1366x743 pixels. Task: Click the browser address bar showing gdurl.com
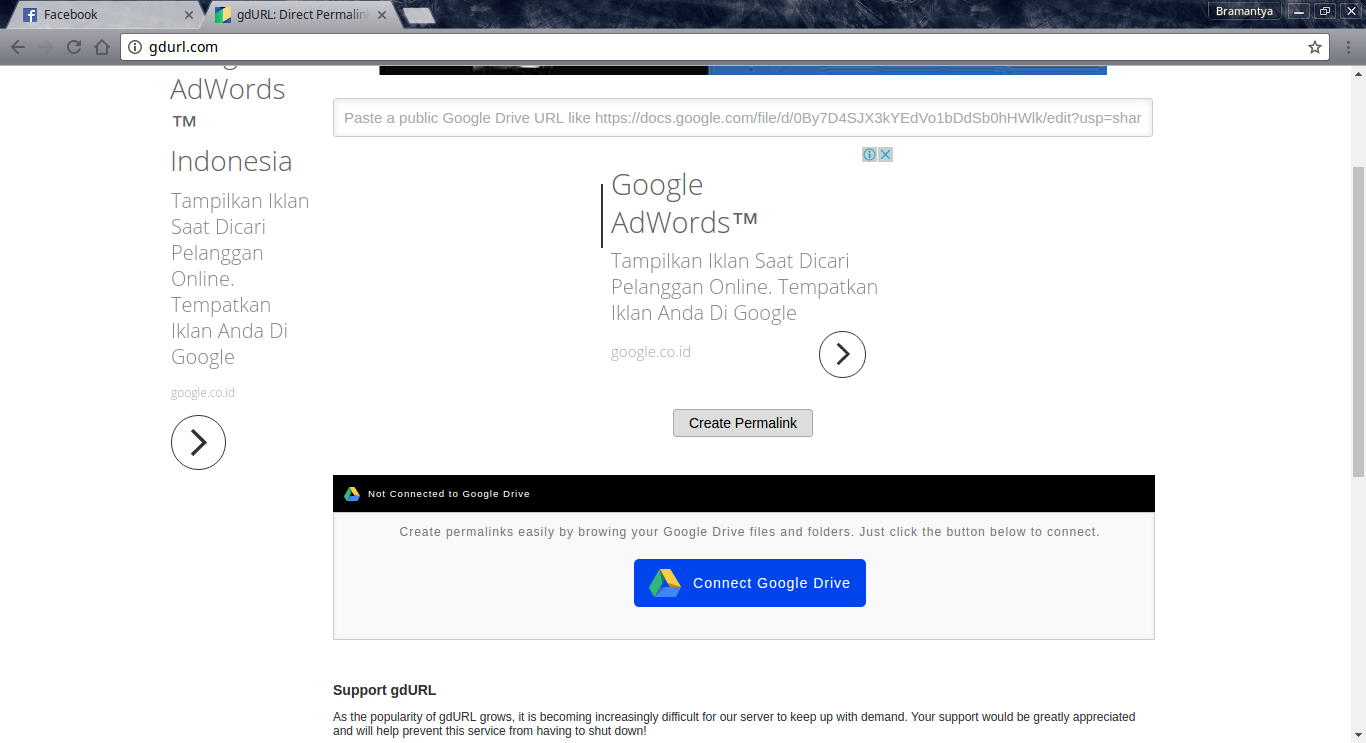point(725,47)
